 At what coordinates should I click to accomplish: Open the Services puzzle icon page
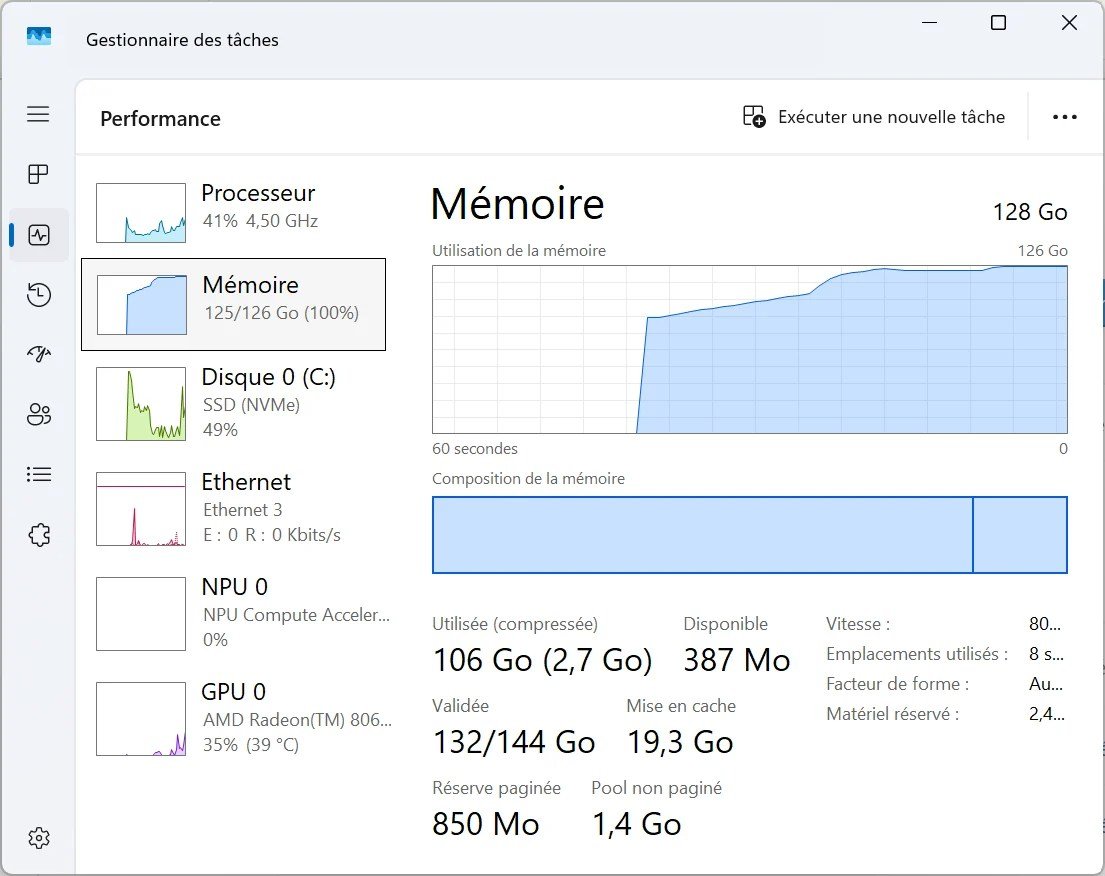tap(39, 535)
